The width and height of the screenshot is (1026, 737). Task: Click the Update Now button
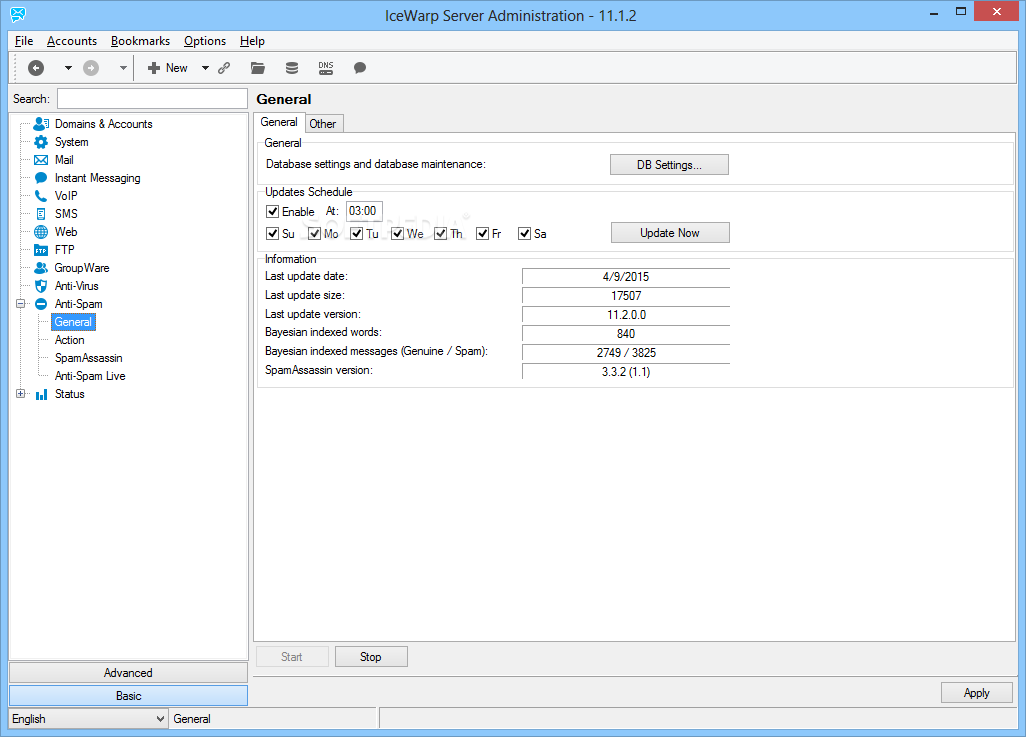click(670, 233)
